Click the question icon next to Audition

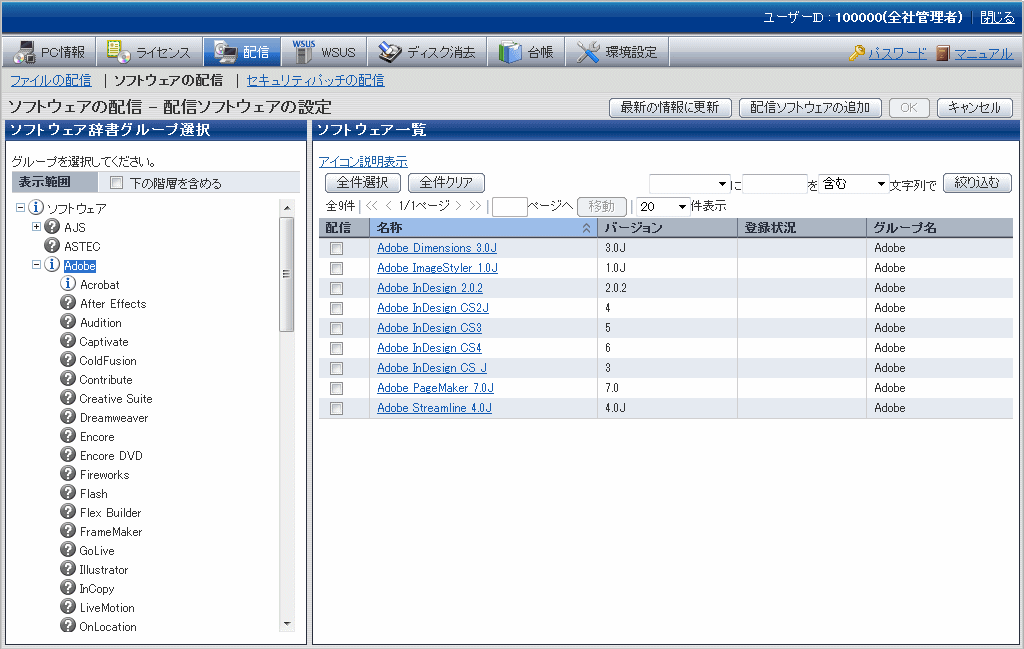[68, 321]
